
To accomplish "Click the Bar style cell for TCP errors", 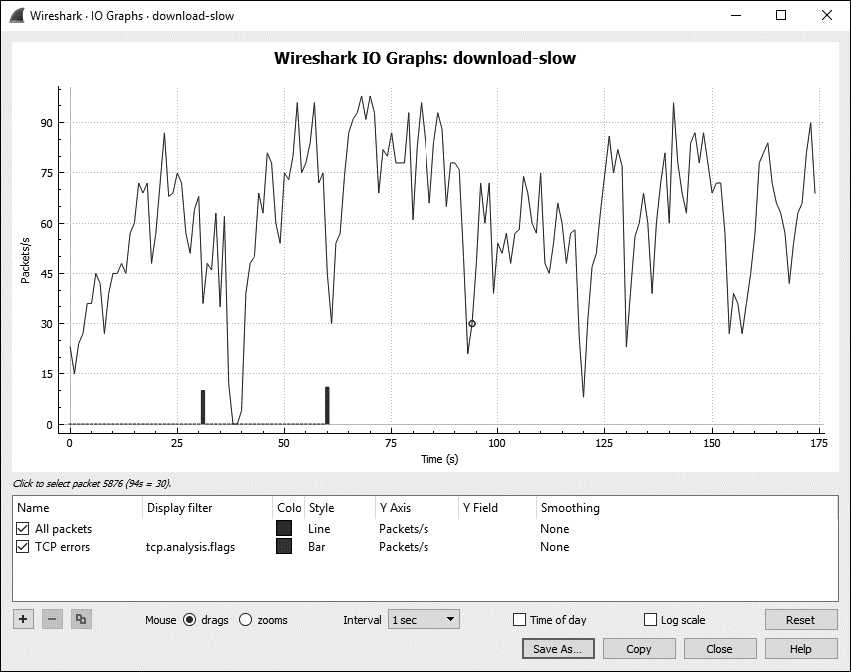I will coord(317,547).
